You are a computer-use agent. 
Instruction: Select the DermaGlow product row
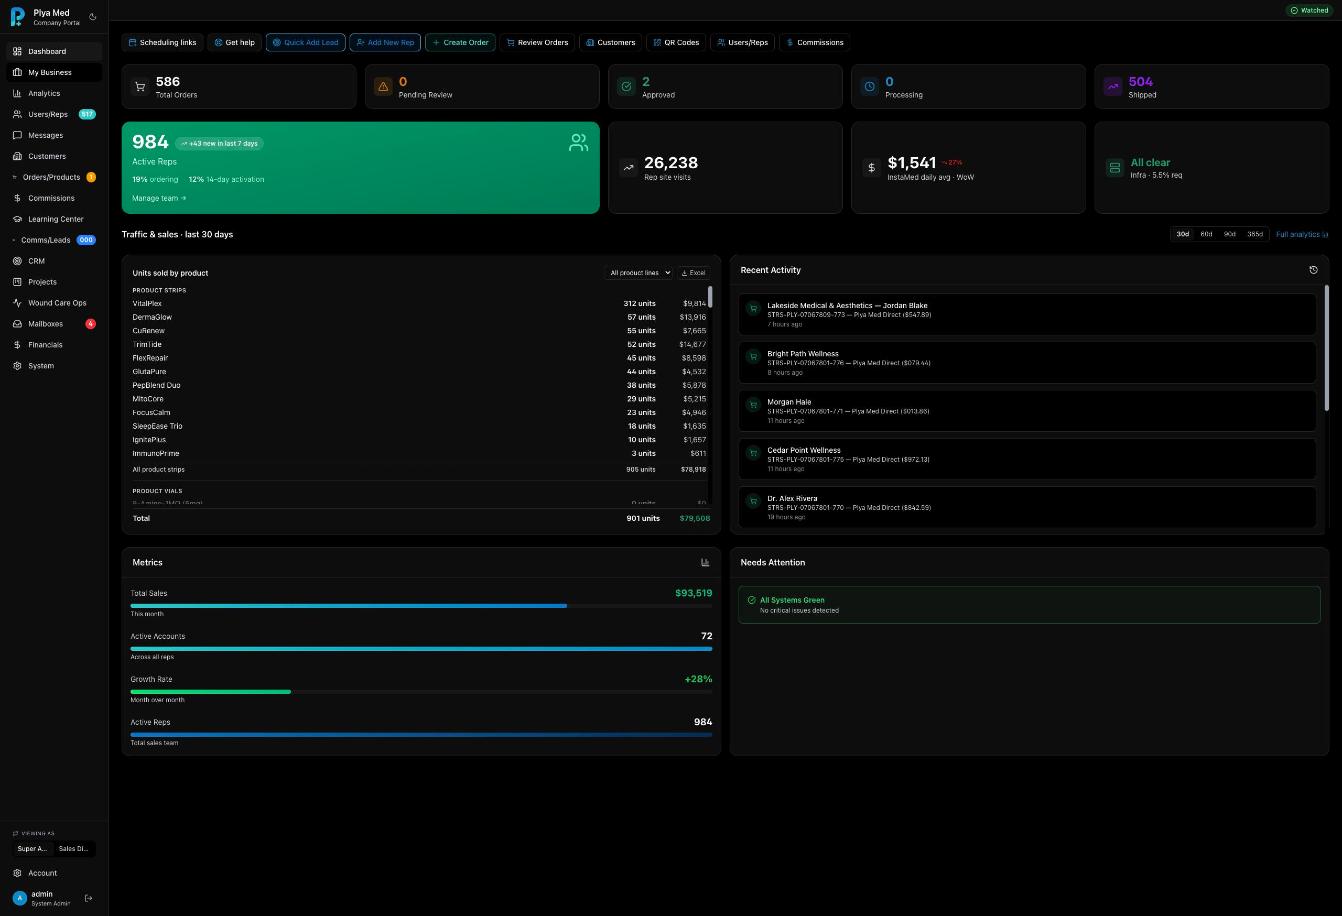point(419,317)
